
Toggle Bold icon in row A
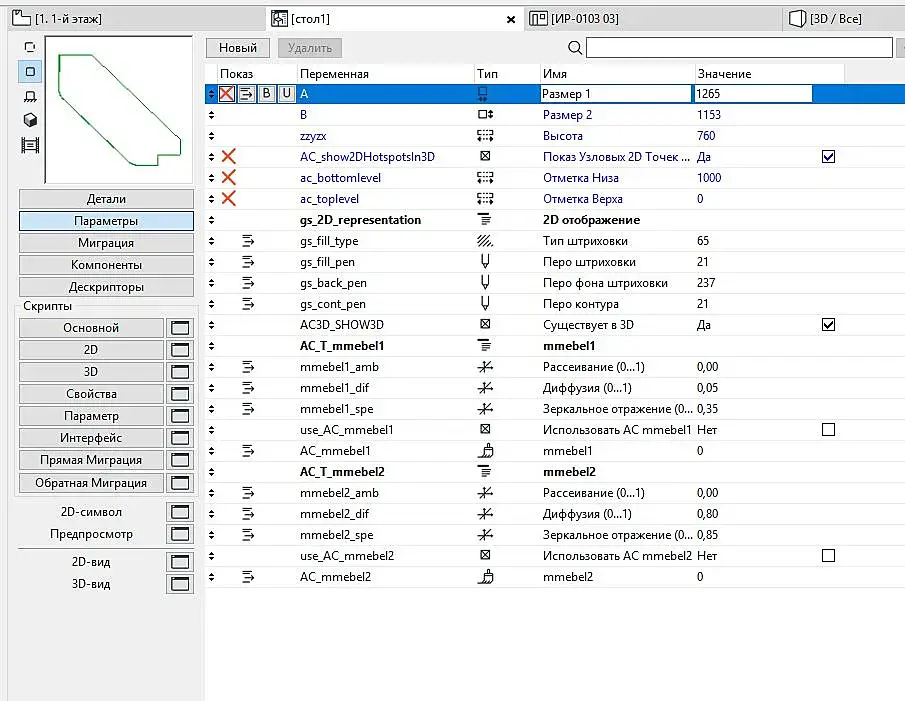[x=266, y=93]
